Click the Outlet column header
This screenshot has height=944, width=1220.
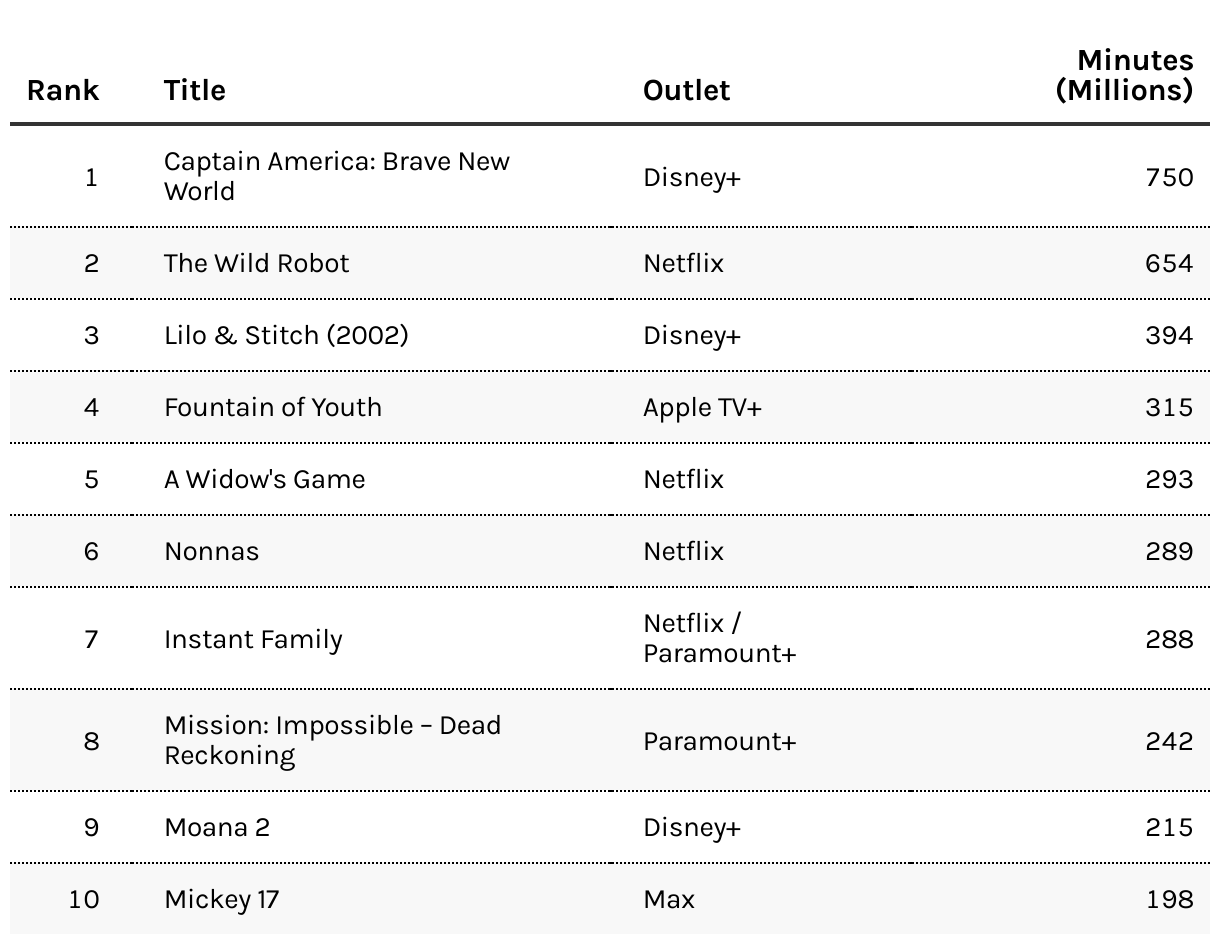686,90
